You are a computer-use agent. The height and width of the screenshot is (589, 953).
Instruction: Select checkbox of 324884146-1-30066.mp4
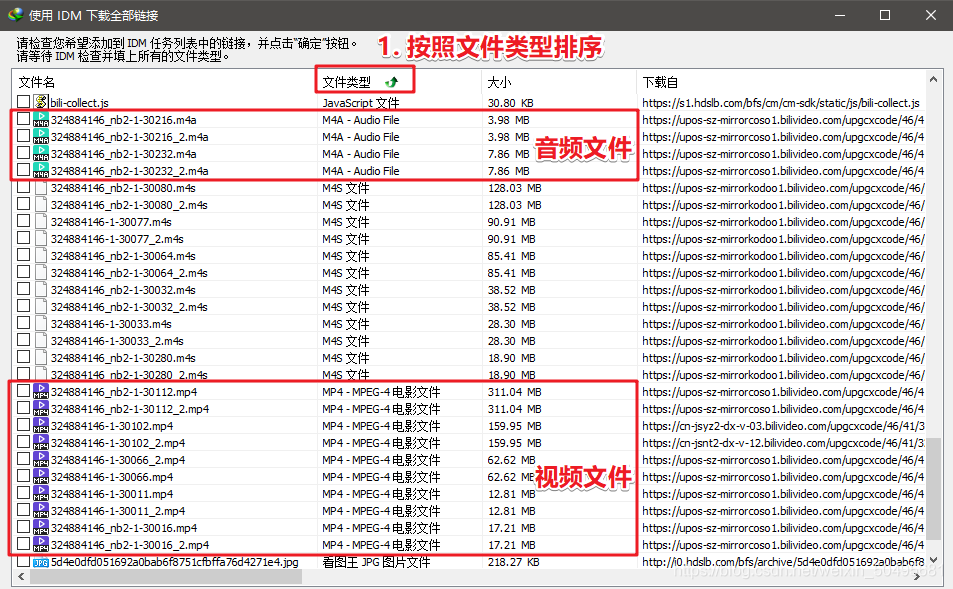pos(23,475)
